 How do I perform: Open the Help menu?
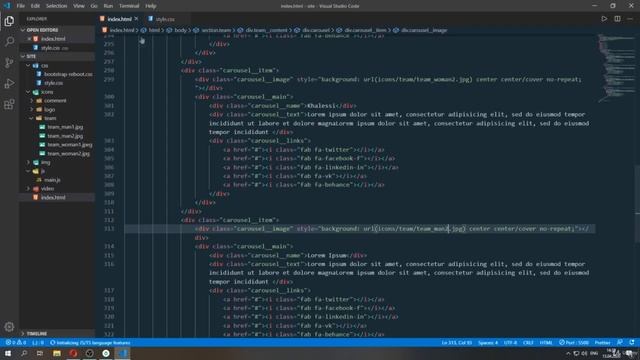151,6
